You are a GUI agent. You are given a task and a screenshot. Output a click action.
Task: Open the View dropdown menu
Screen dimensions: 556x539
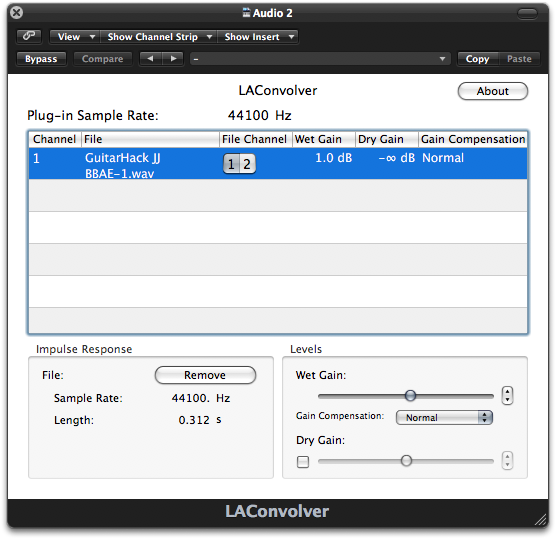(x=75, y=37)
